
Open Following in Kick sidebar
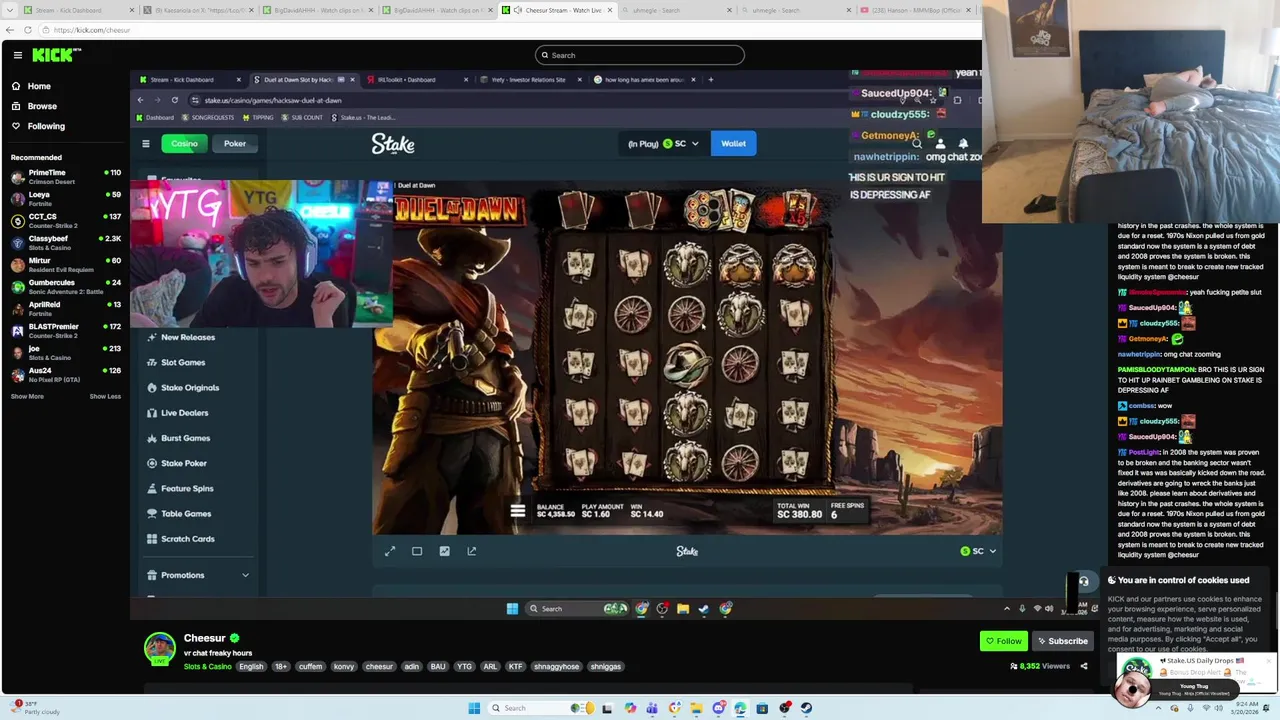(38, 126)
